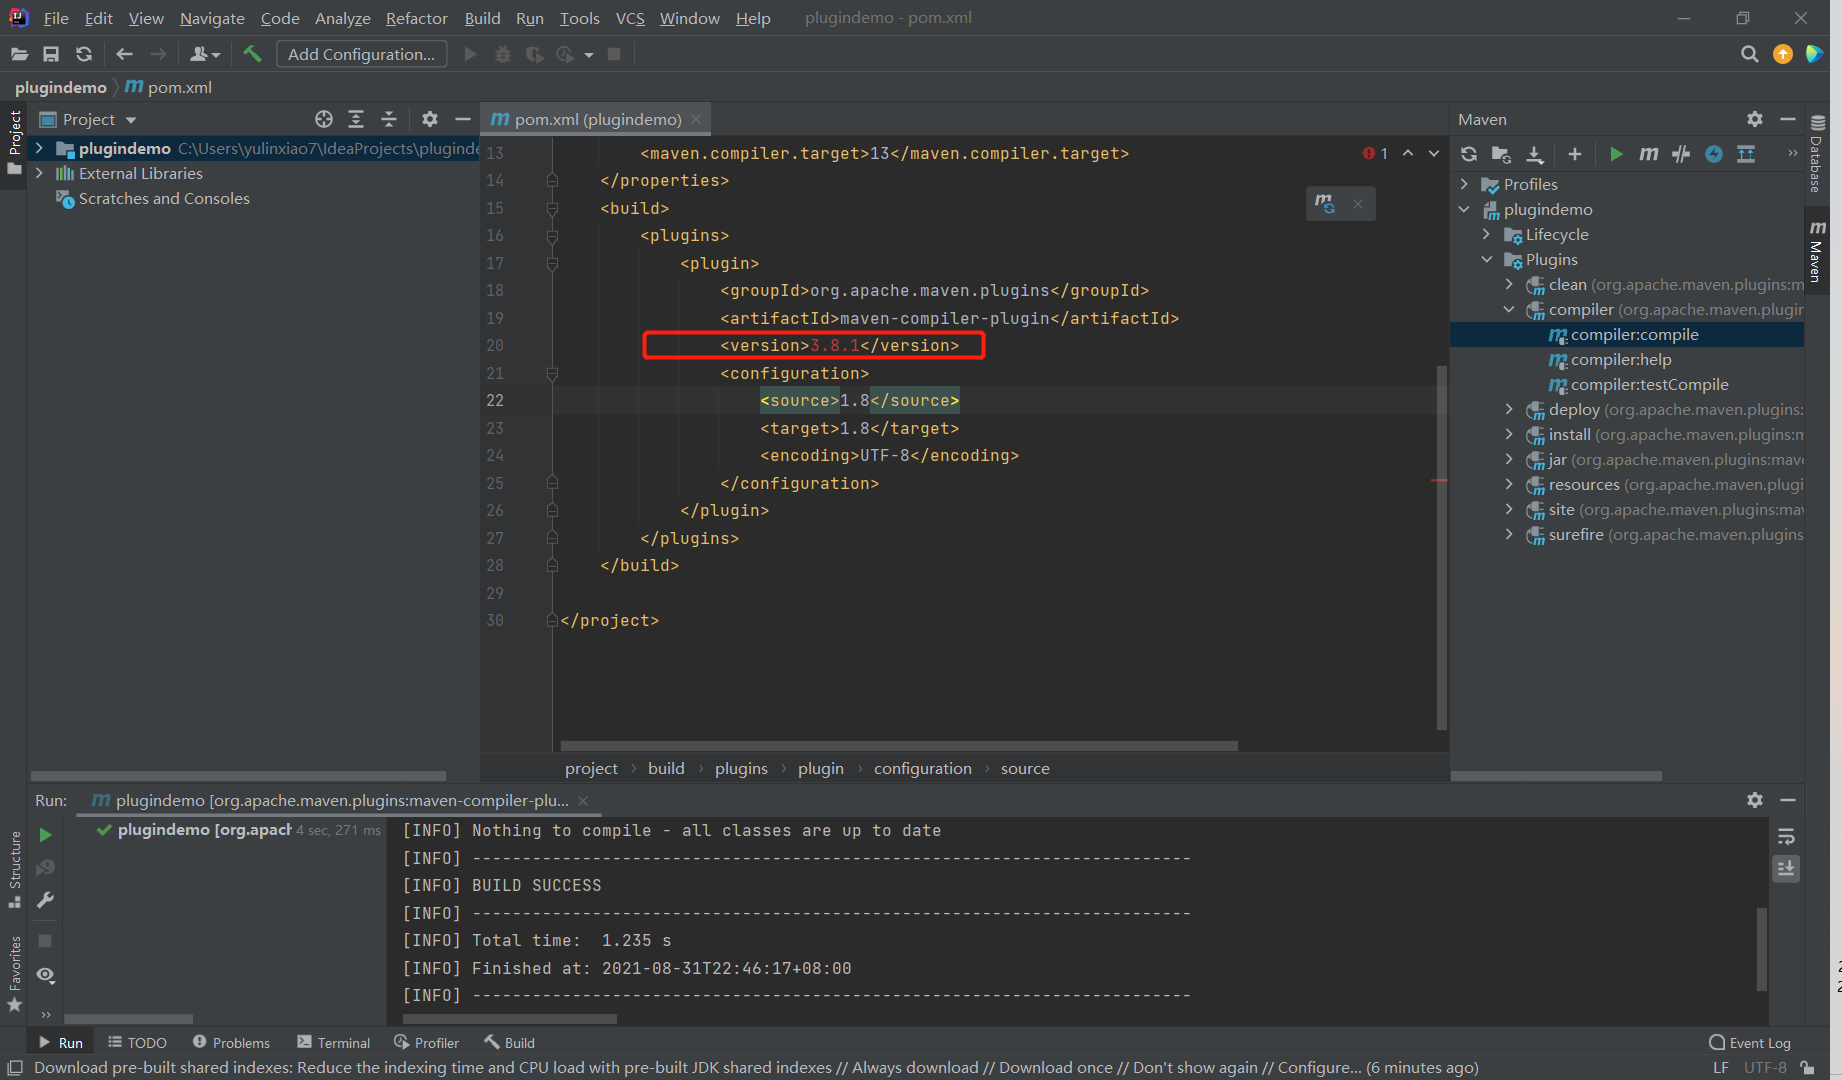Open Terminal tool window tab

333,1042
